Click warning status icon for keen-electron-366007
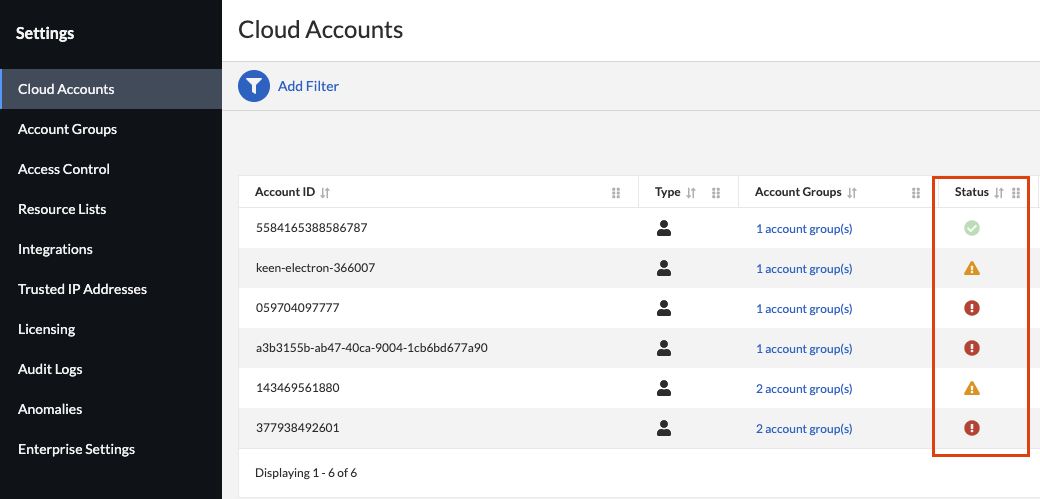 click(x=971, y=268)
